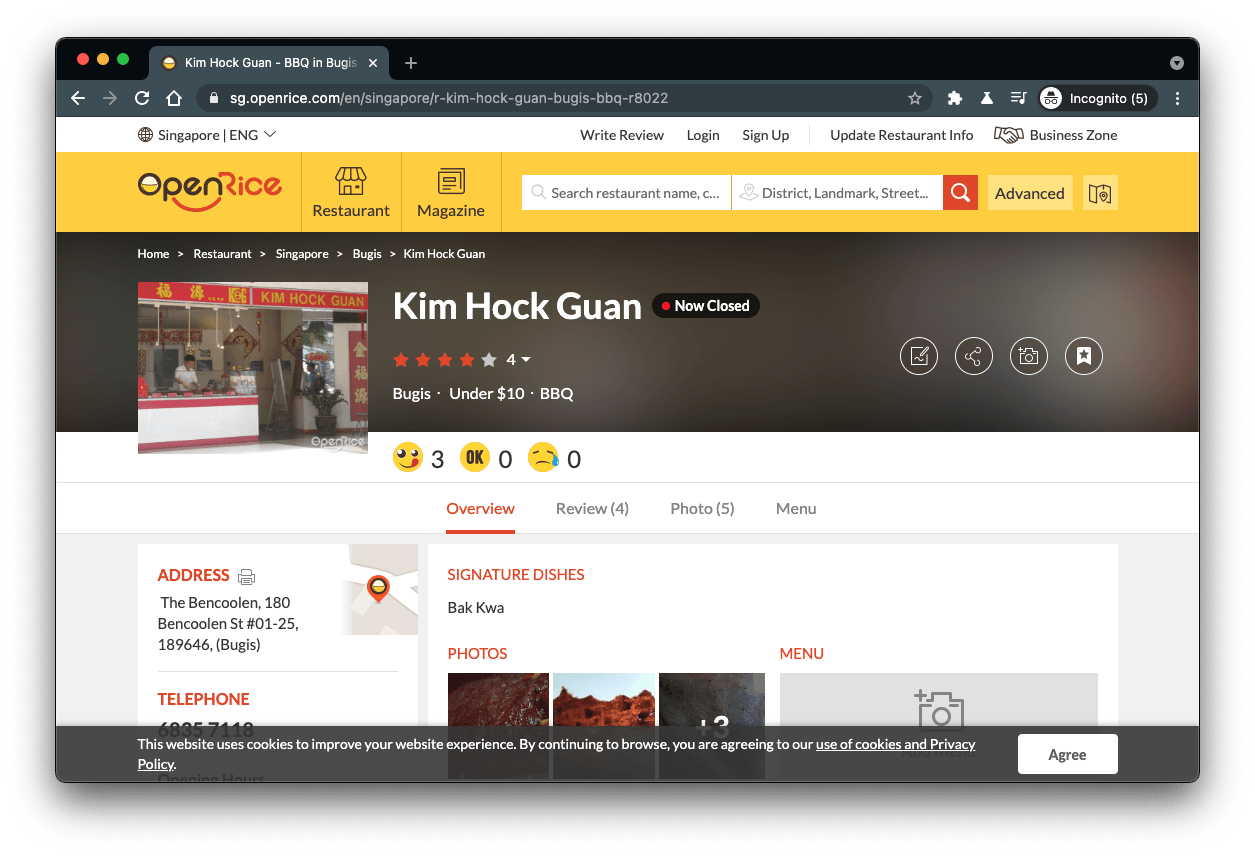Go to Bugis in the breadcrumb

(x=367, y=254)
